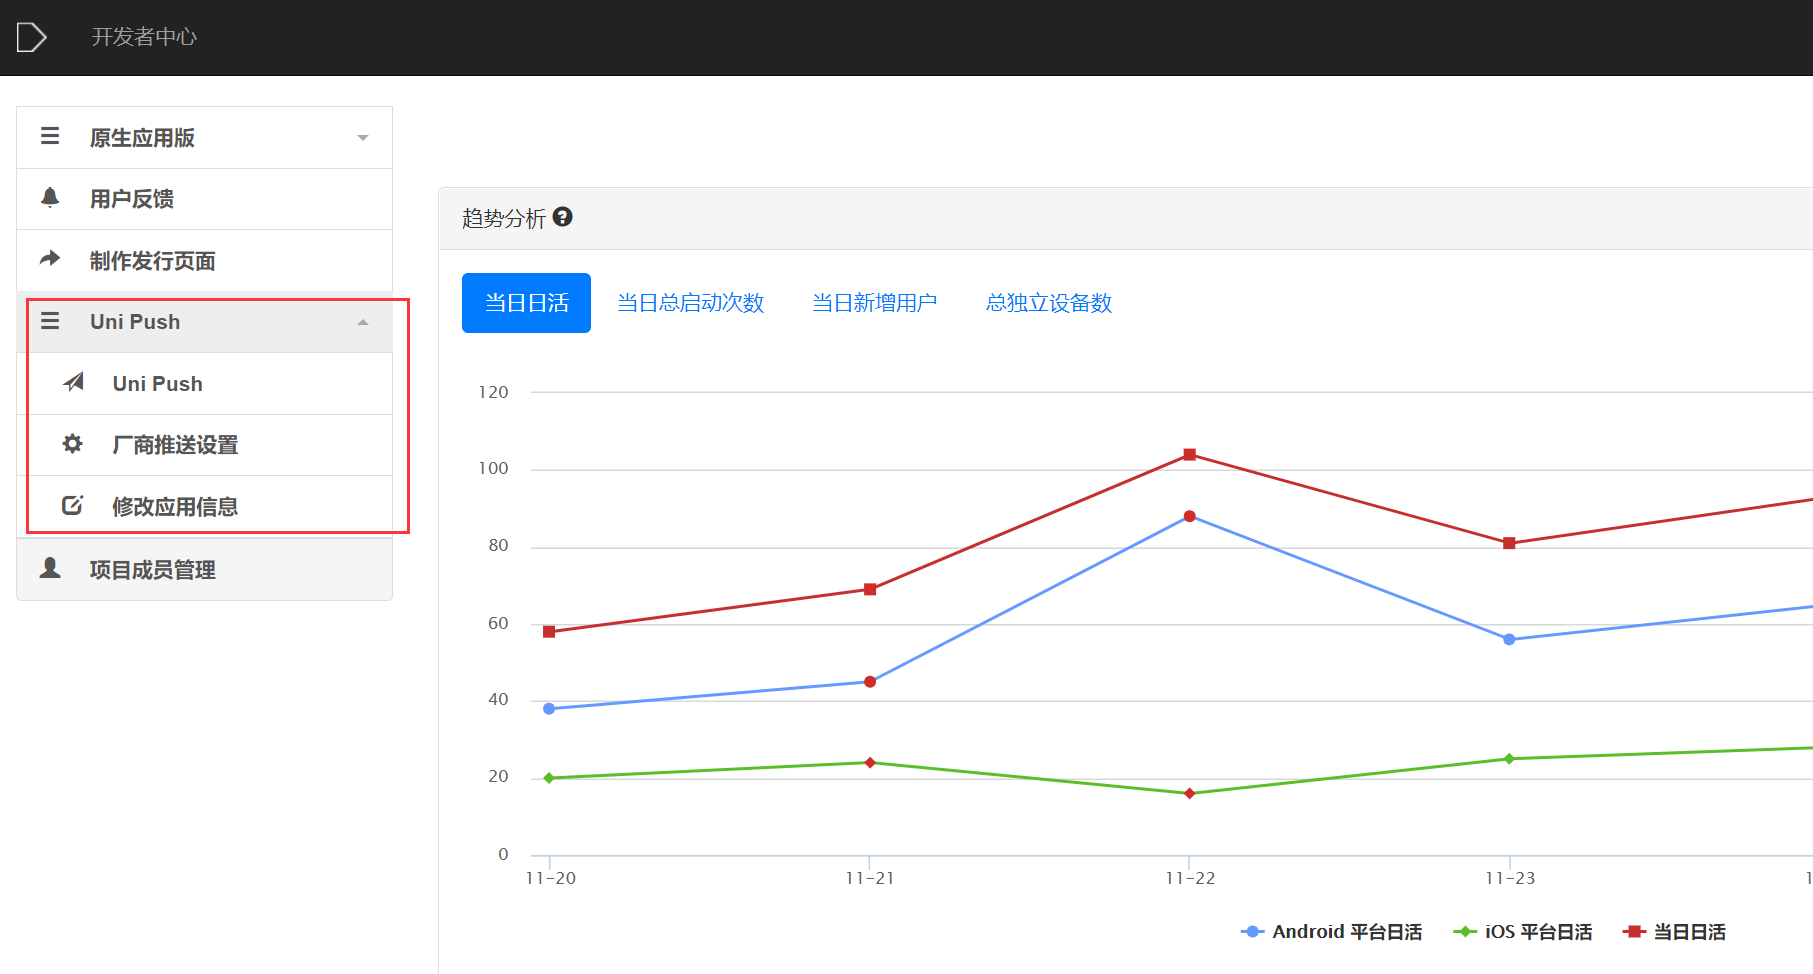1813x974 pixels.
Task: Open 原生应用版 menu item
Action: pos(204,138)
